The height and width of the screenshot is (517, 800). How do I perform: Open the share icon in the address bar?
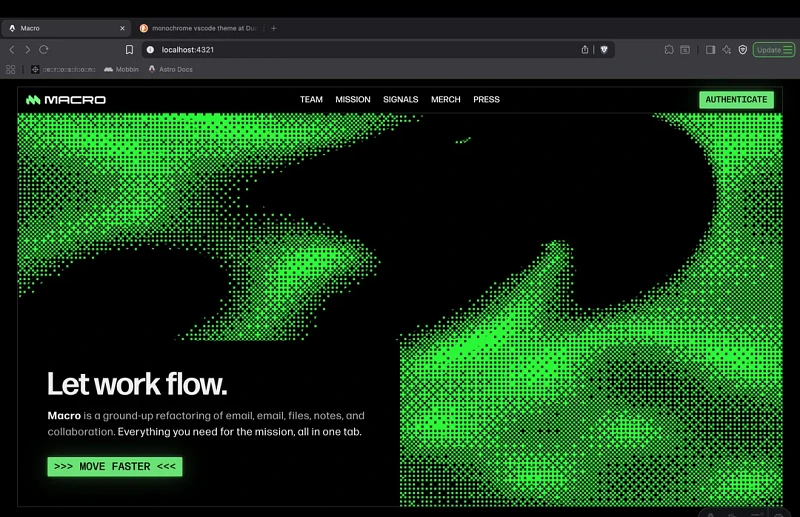(585, 49)
